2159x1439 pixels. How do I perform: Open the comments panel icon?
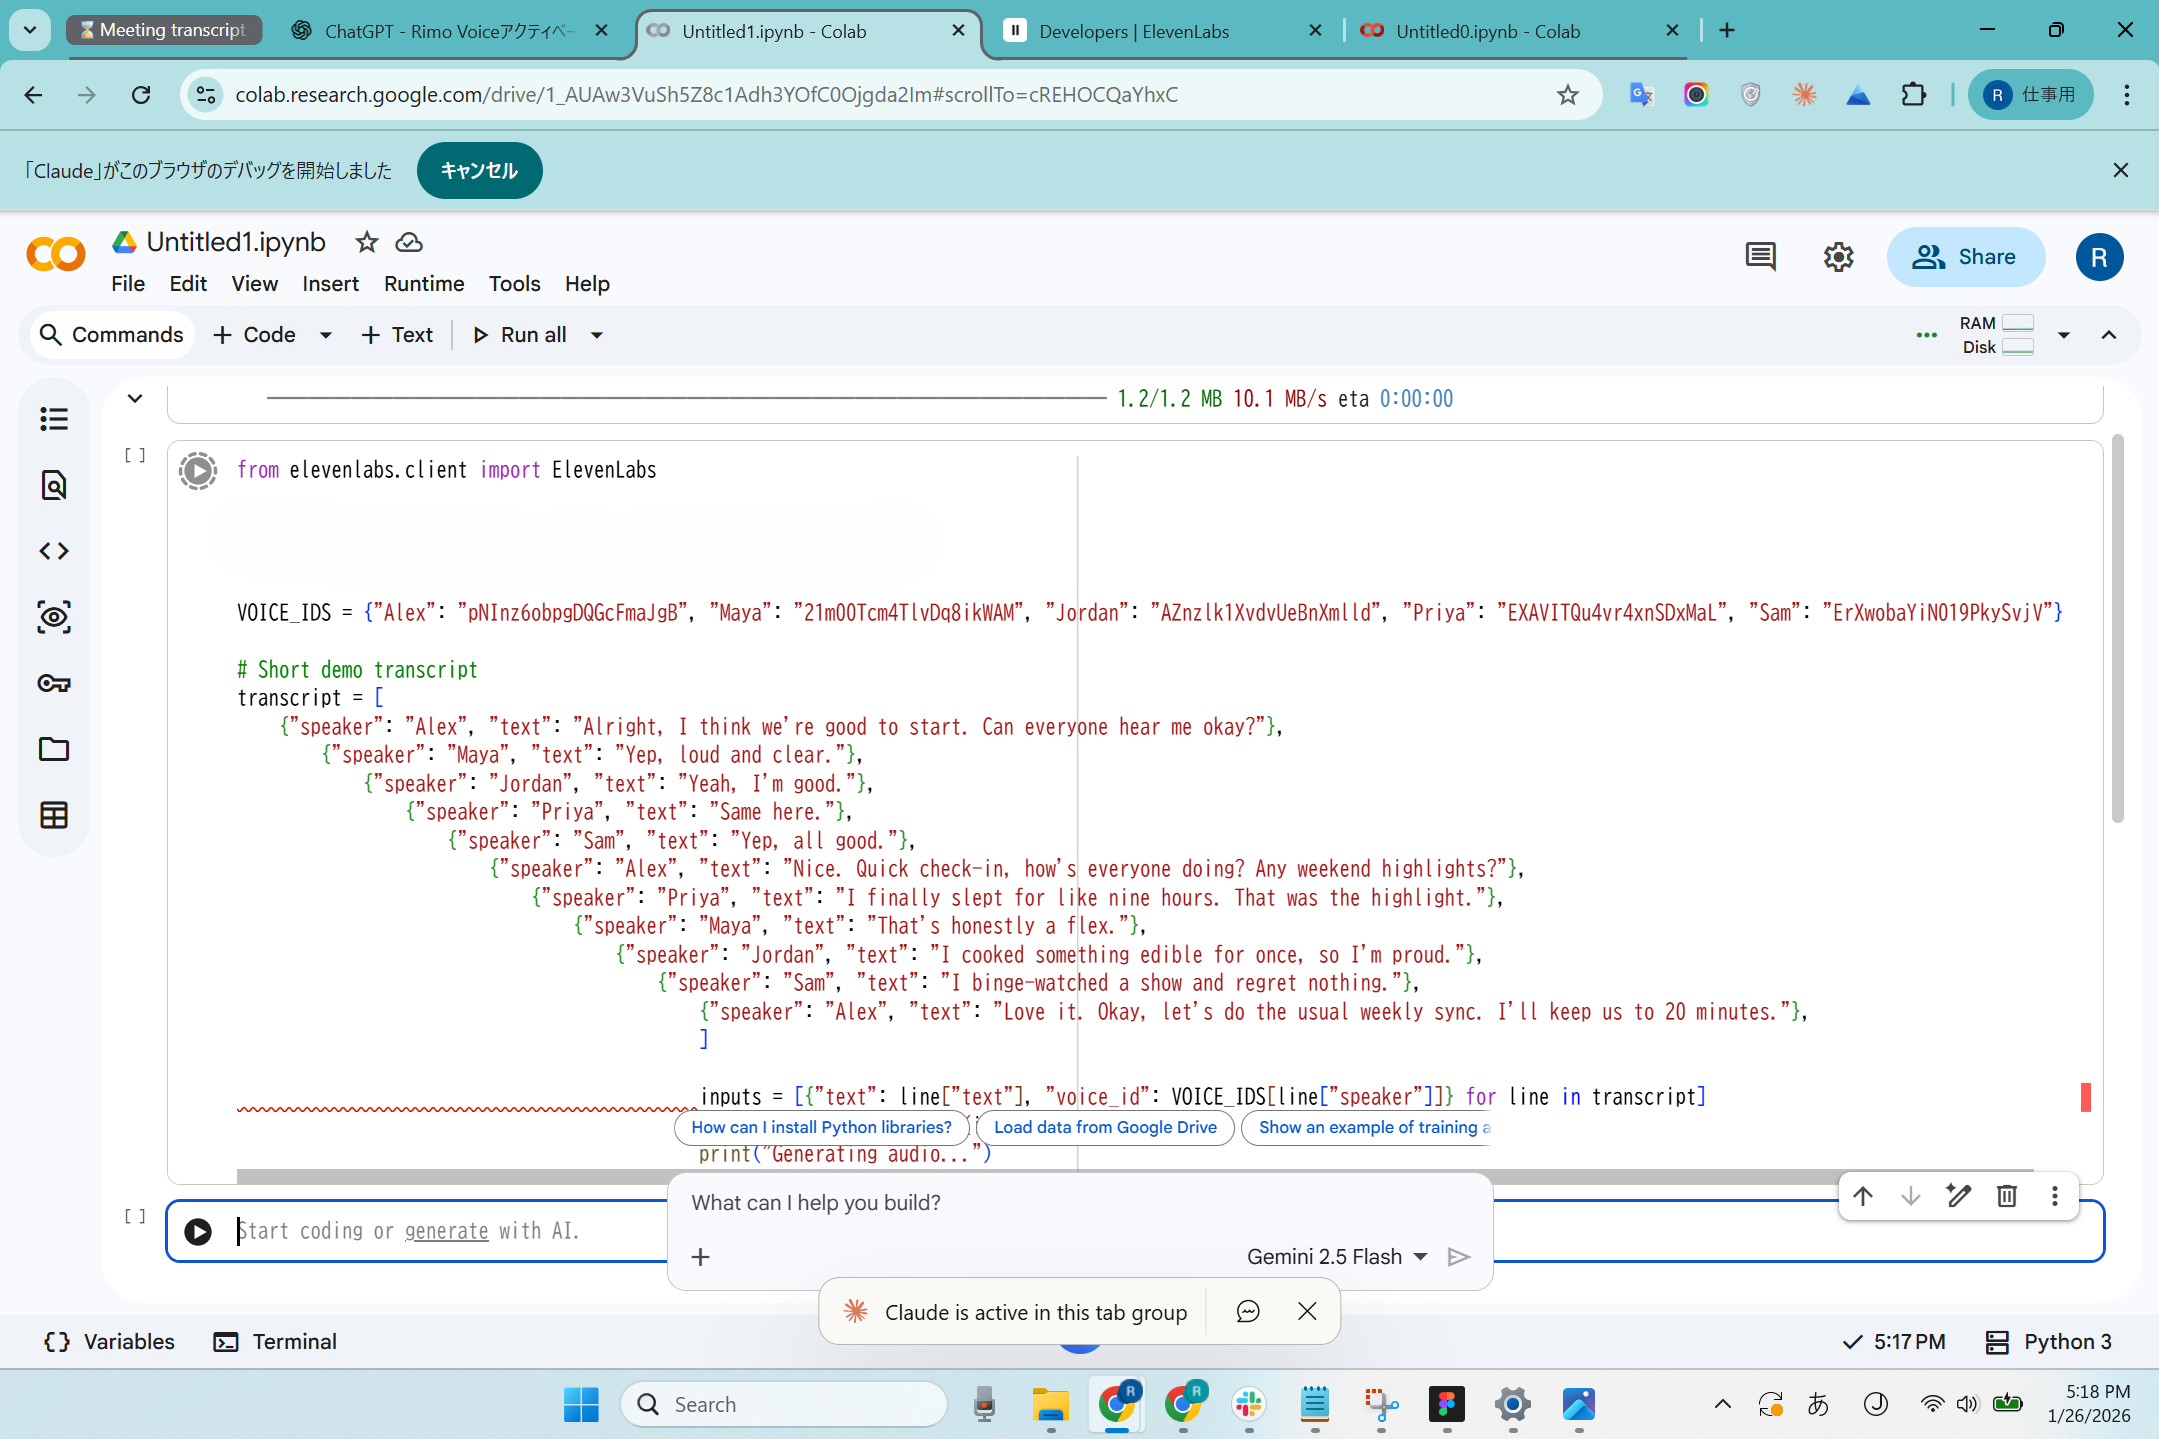1760,257
